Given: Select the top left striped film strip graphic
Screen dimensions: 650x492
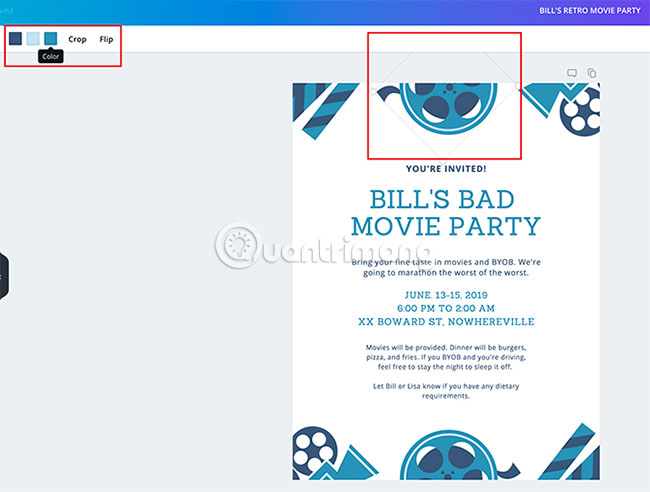Looking at the screenshot, I should point(331,110).
